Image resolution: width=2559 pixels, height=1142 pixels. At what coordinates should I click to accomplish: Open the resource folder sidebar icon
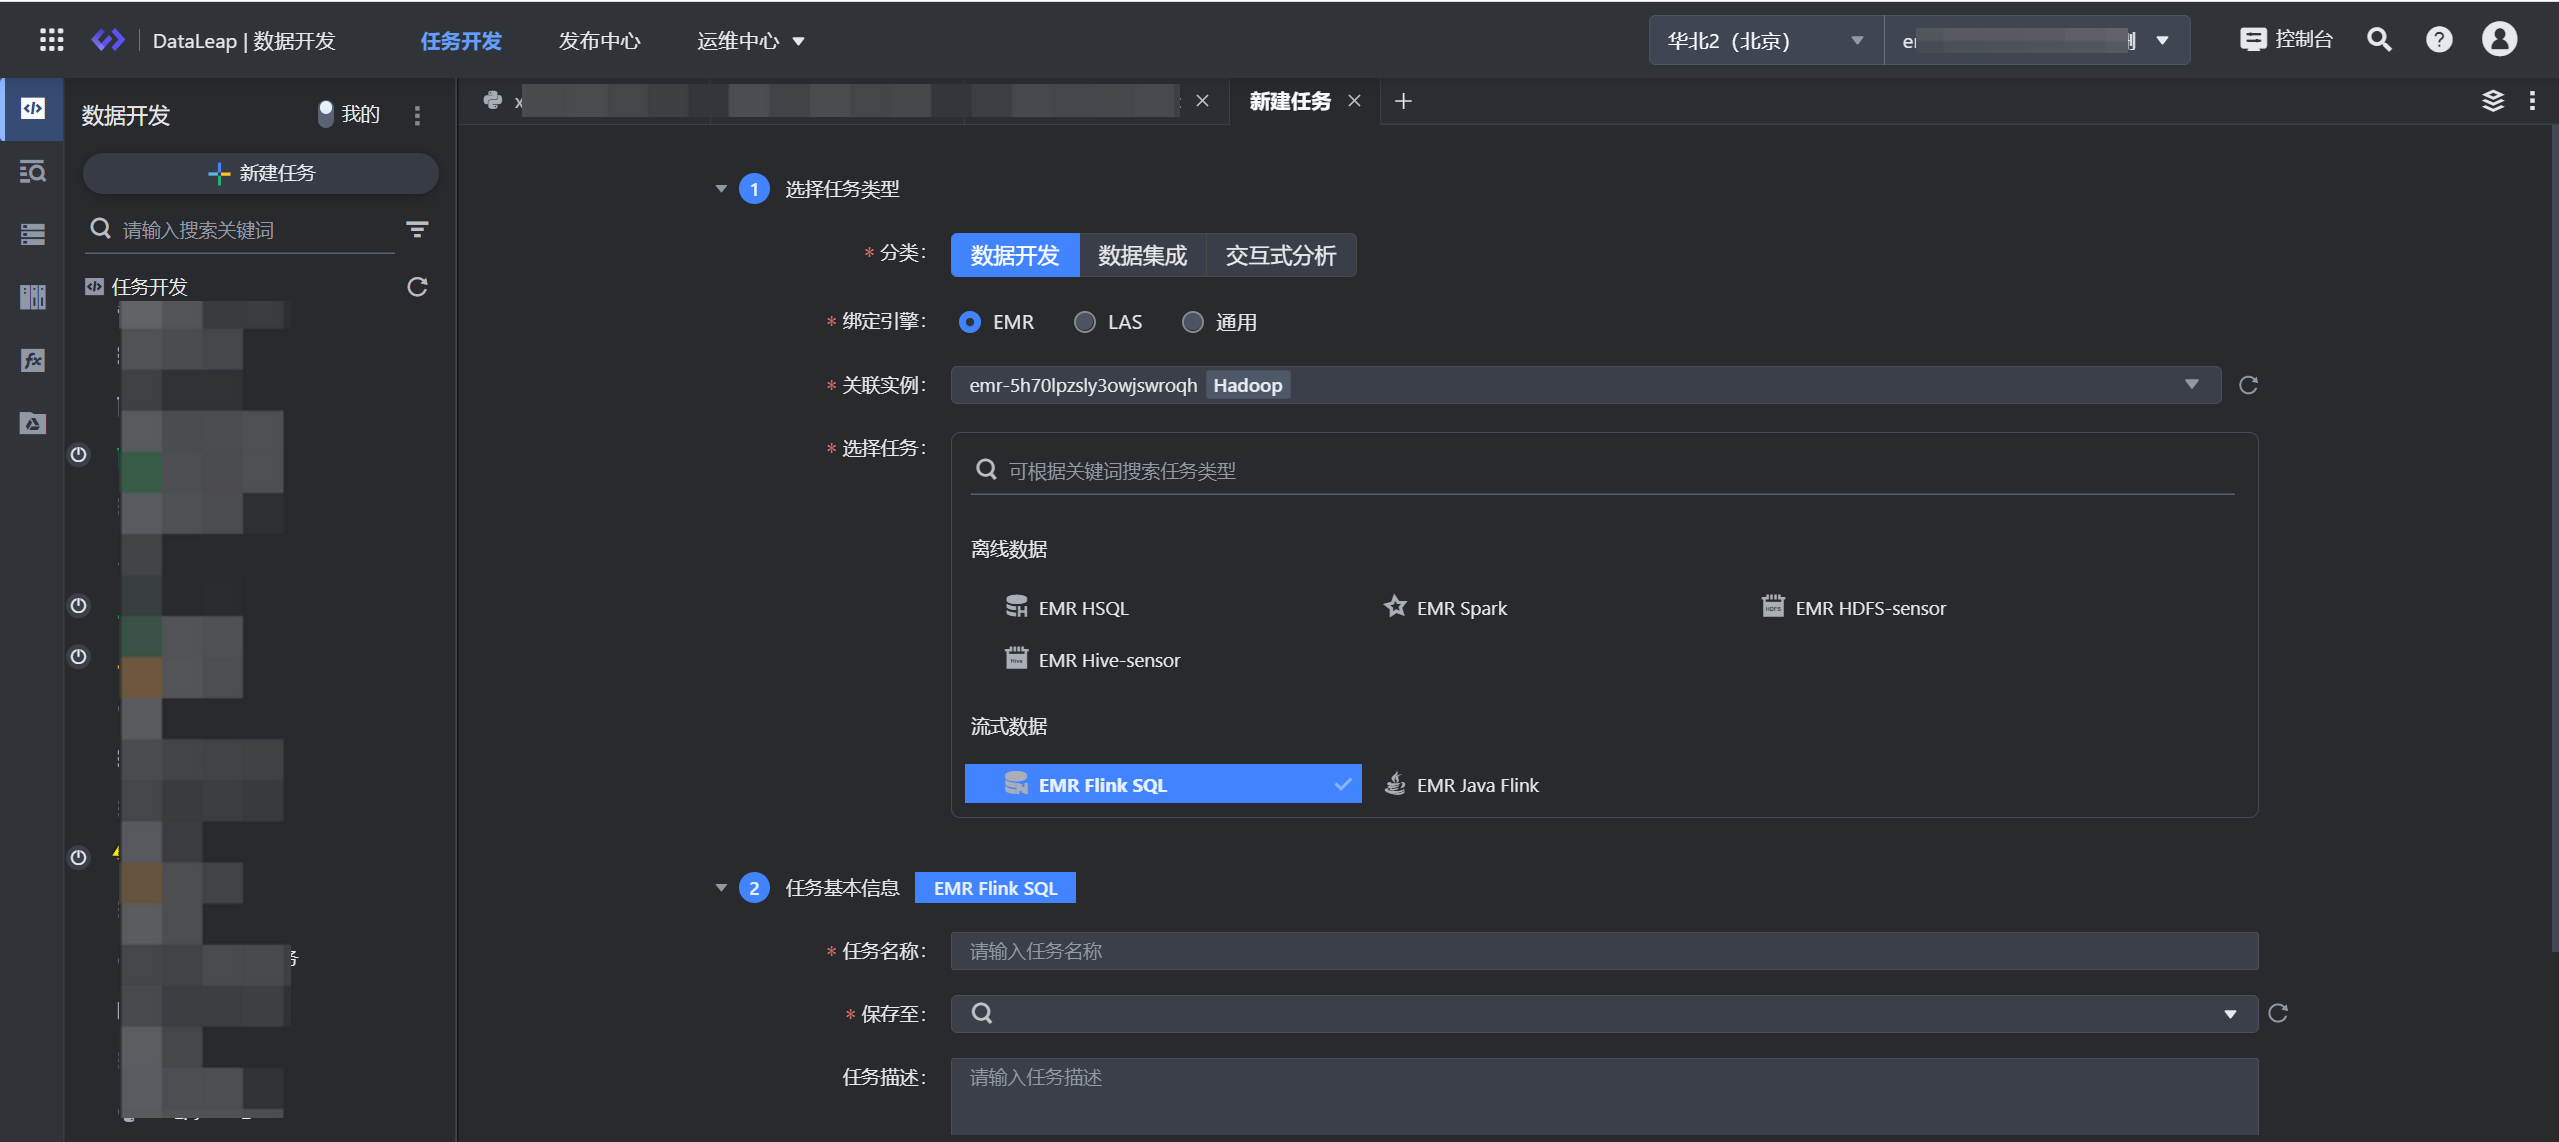tap(32, 423)
